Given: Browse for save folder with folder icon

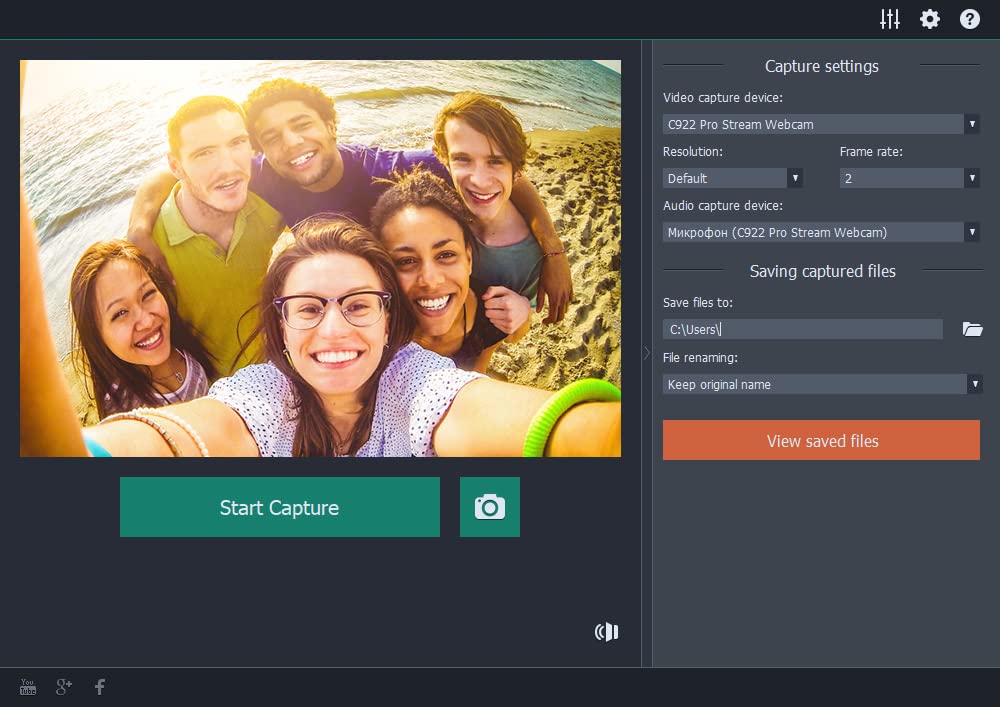Looking at the screenshot, I should pos(972,329).
